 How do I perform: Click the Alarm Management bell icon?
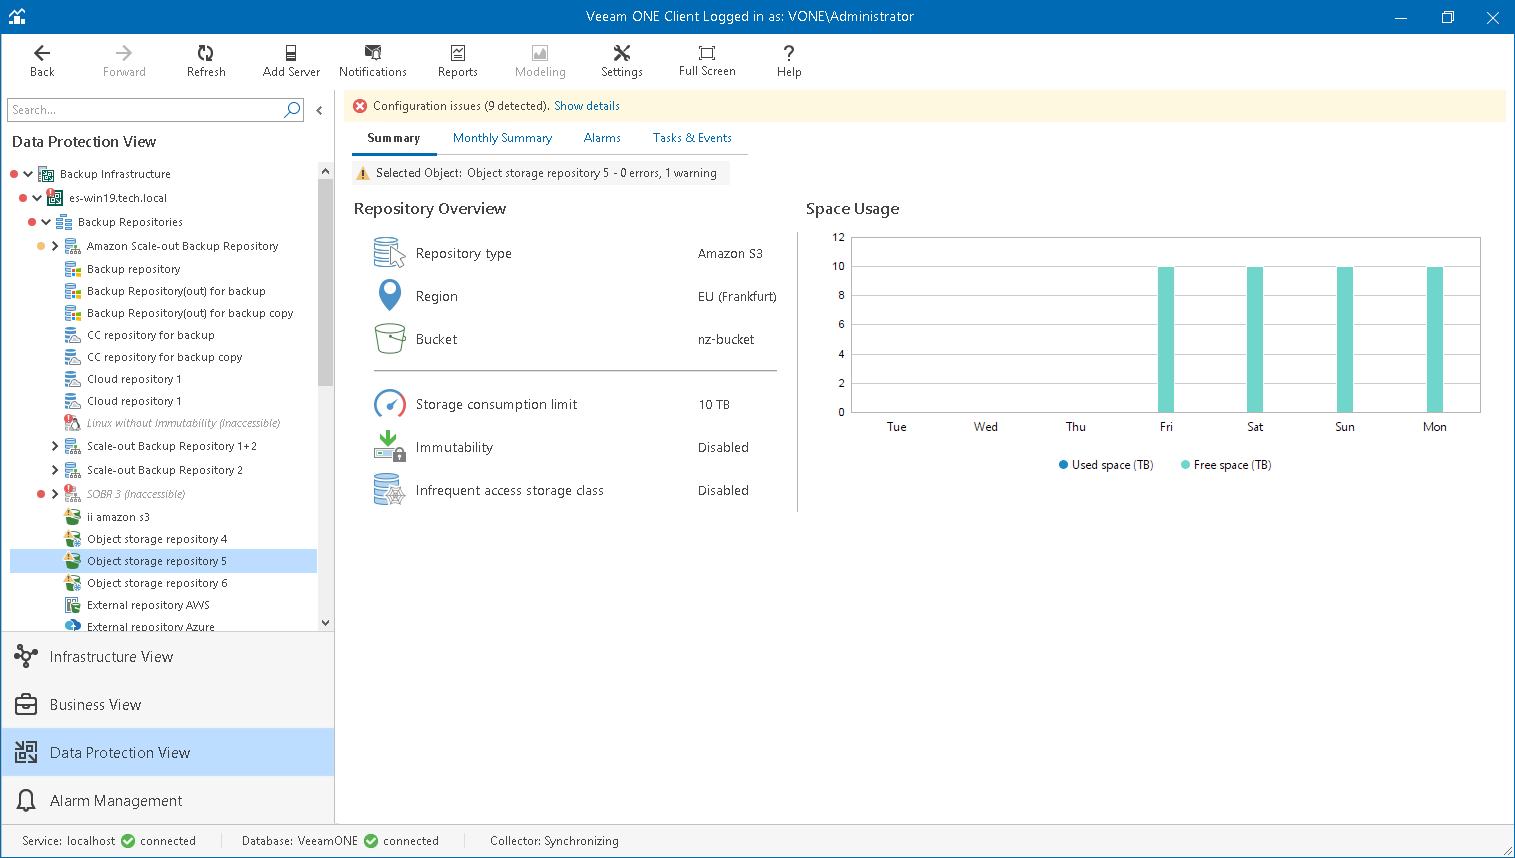[26, 800]
